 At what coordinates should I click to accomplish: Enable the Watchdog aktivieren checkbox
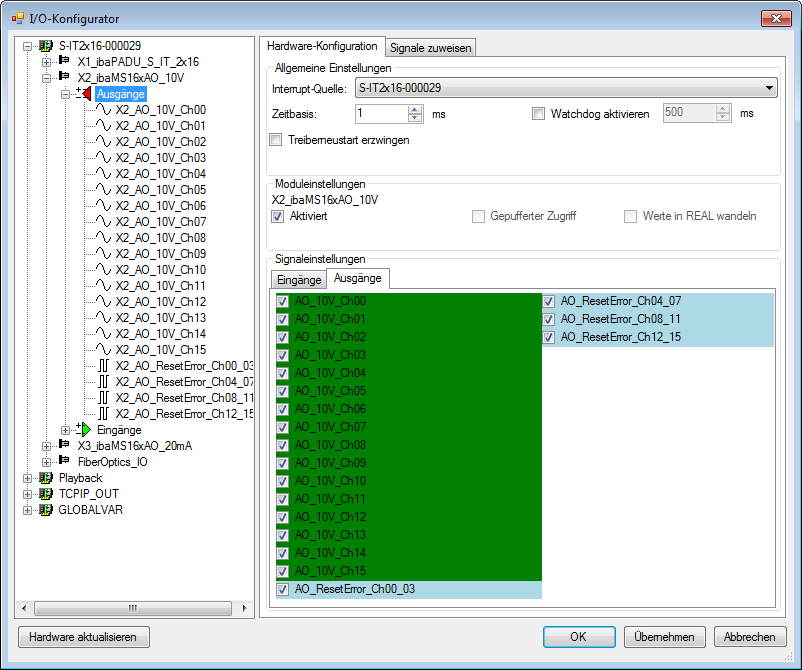point(539,114)
